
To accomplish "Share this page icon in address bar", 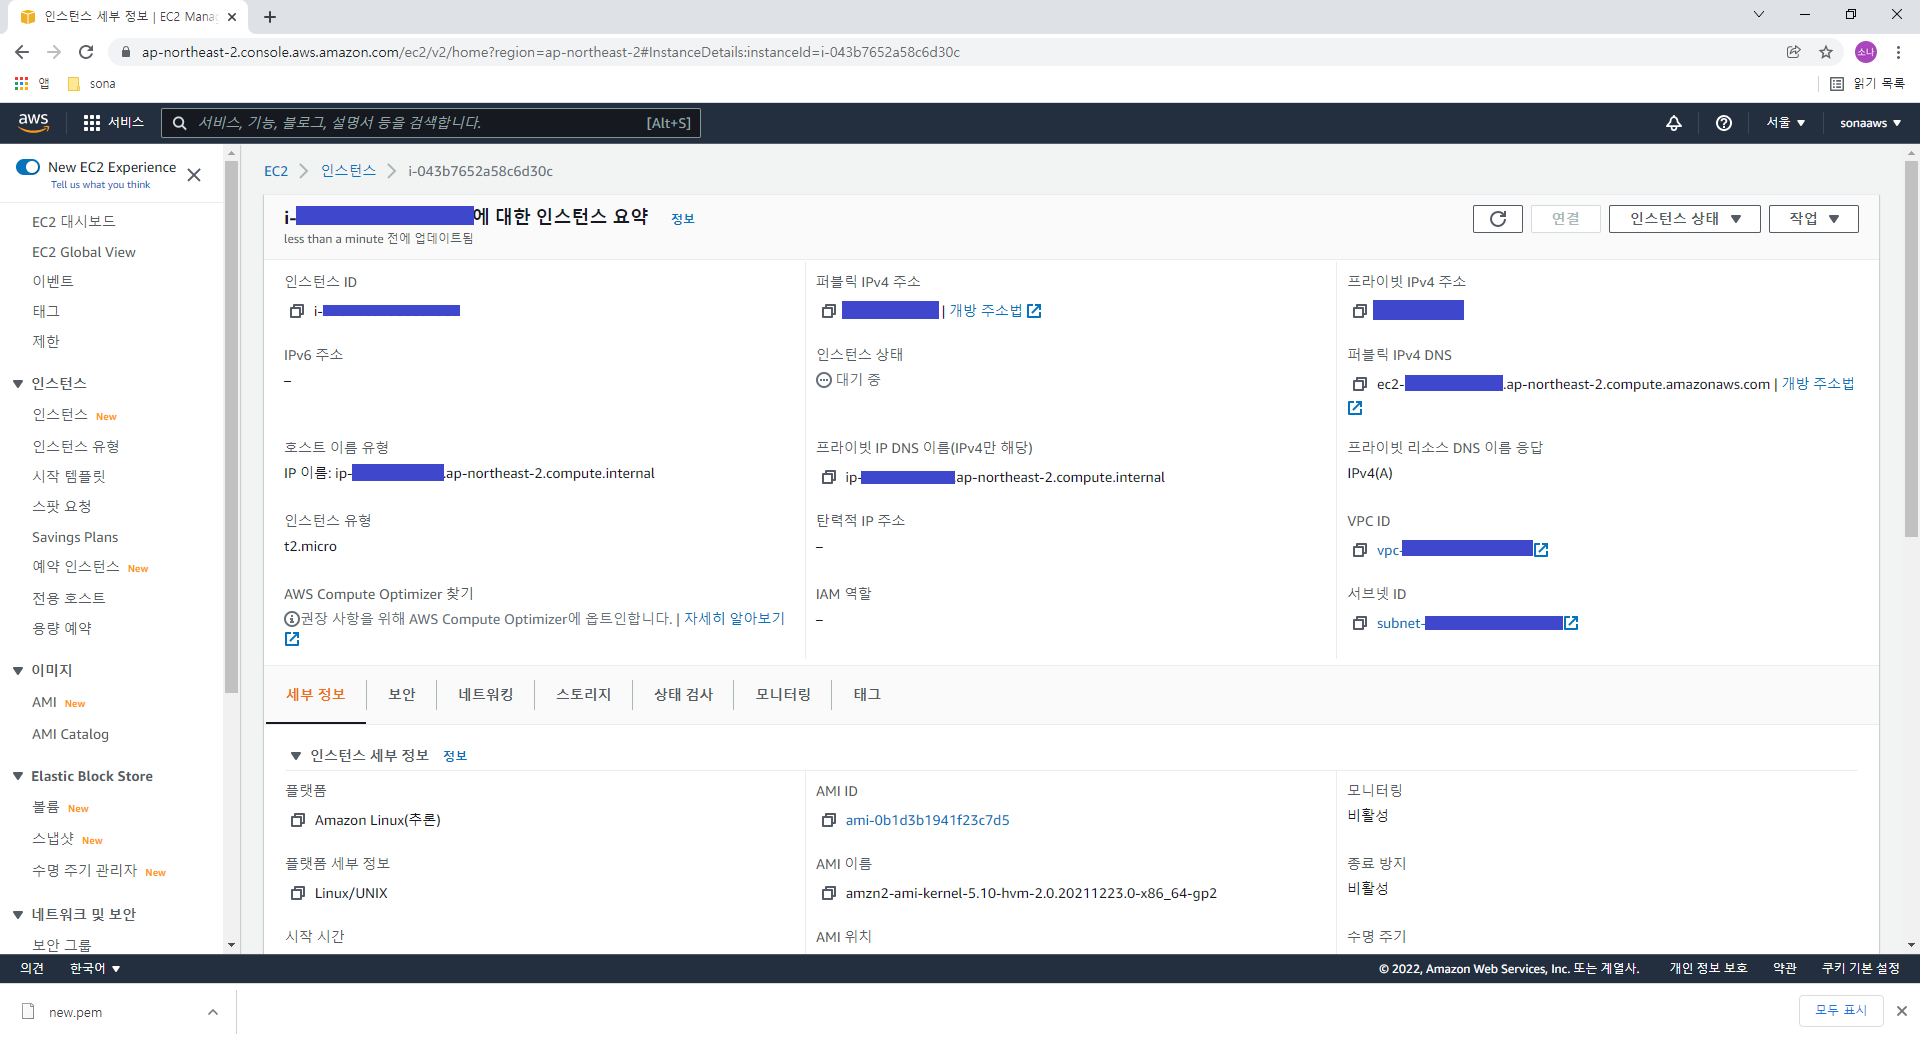I will point(1793,52).
